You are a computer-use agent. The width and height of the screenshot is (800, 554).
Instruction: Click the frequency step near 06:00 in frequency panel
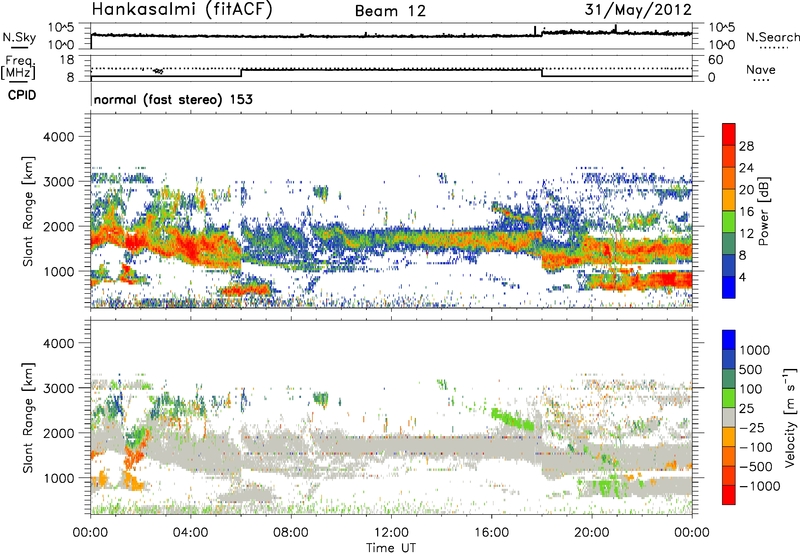coord(241,73)
